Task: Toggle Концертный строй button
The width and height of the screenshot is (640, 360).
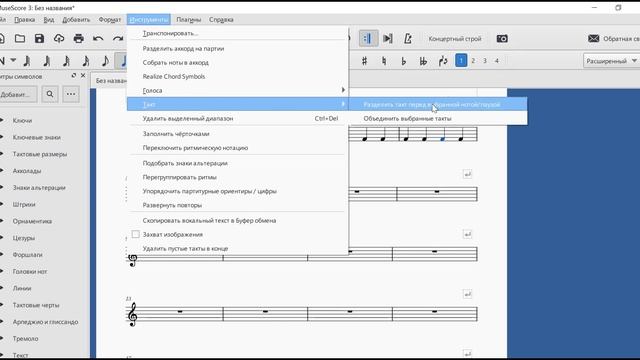Action: 455,39
